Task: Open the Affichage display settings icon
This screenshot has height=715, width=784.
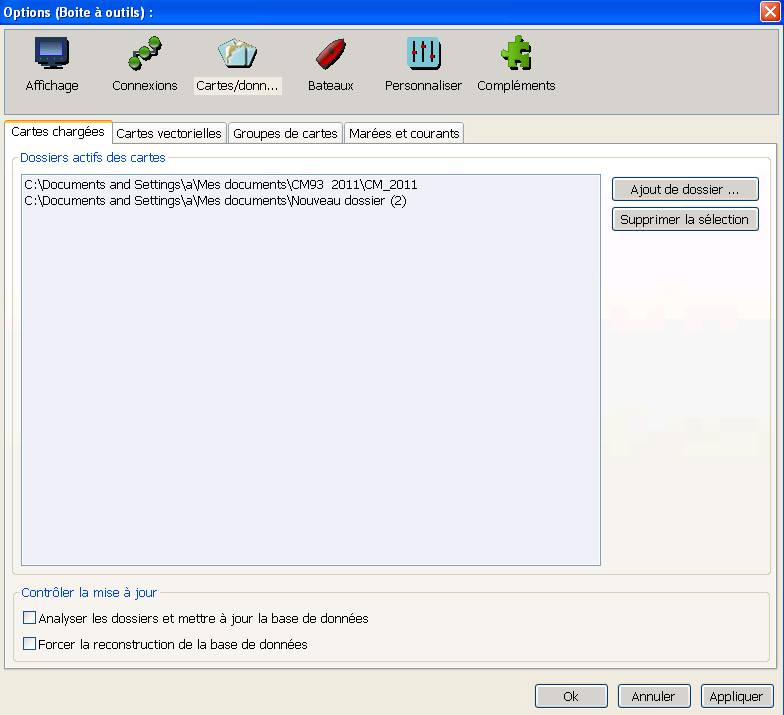Action: 52,55
